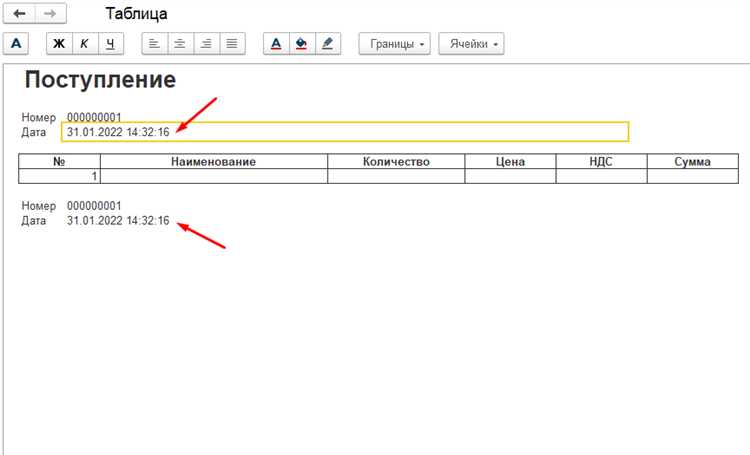
Task: Open the Границы dropdown
Action: [x=395, y=44]
